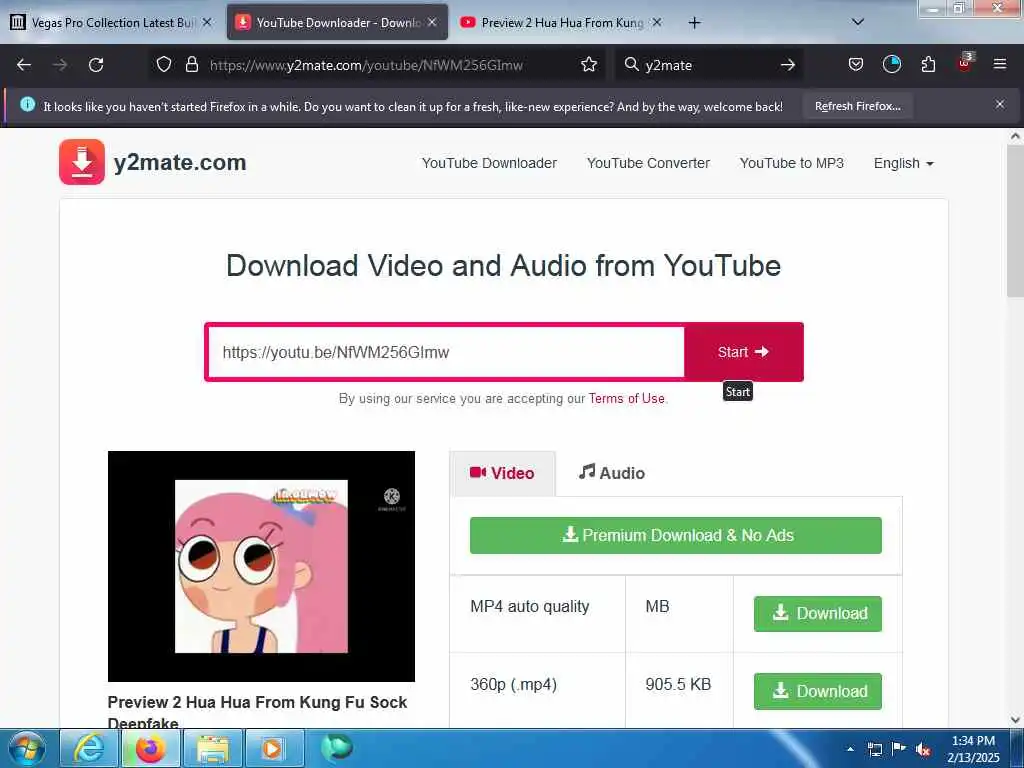Expand the English language dropdown

coord(903,163)
